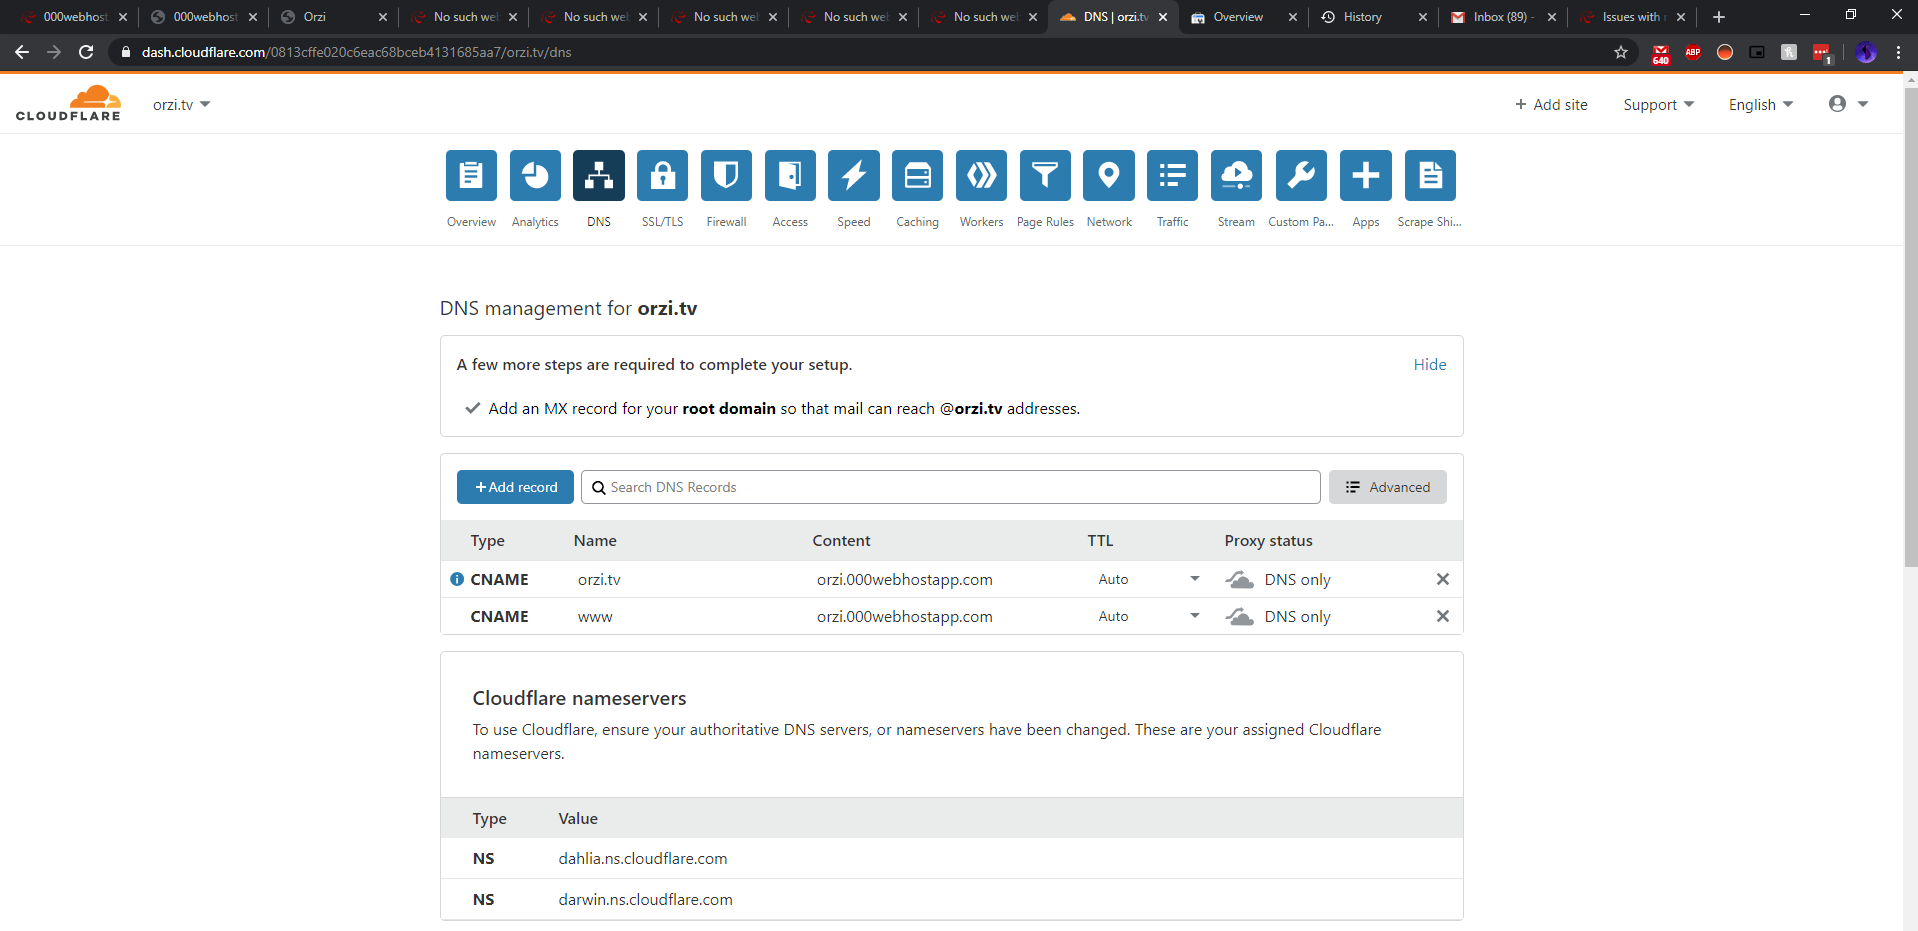
Task: Open the Overview section icon
Action: click(471, 176)
